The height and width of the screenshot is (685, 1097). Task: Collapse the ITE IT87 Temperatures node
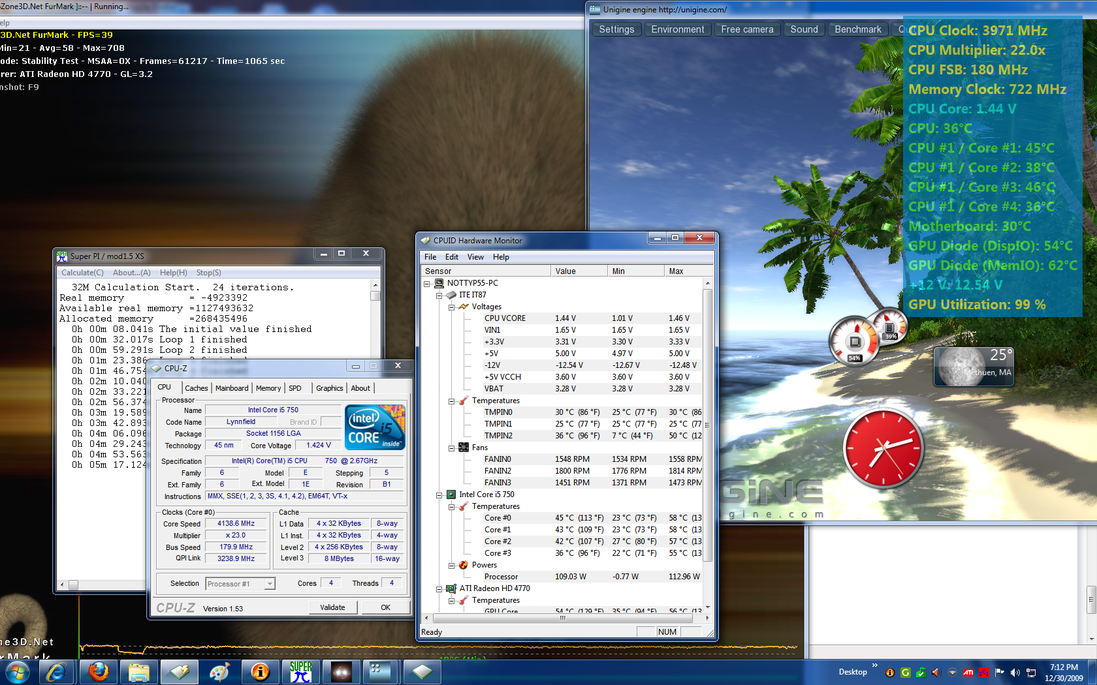451,401
